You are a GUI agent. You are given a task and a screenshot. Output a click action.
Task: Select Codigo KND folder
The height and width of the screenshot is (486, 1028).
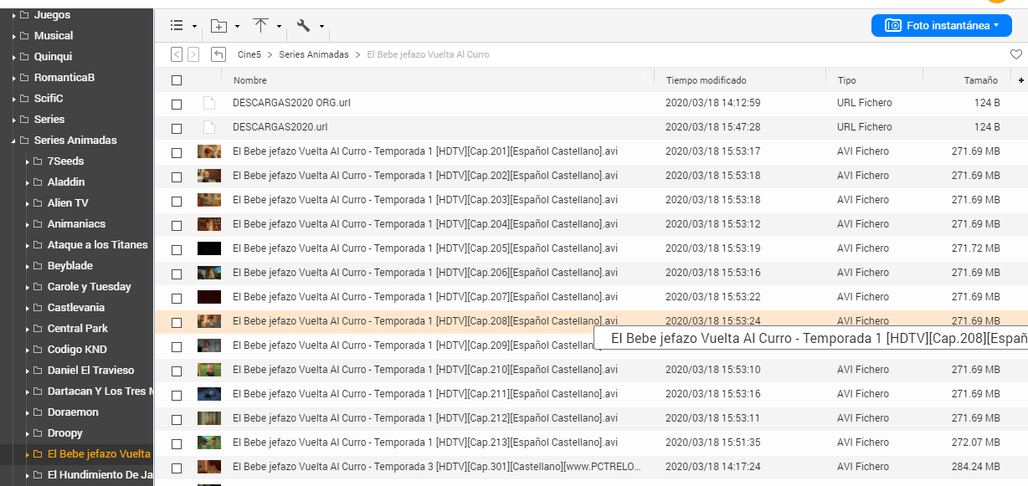77,349
